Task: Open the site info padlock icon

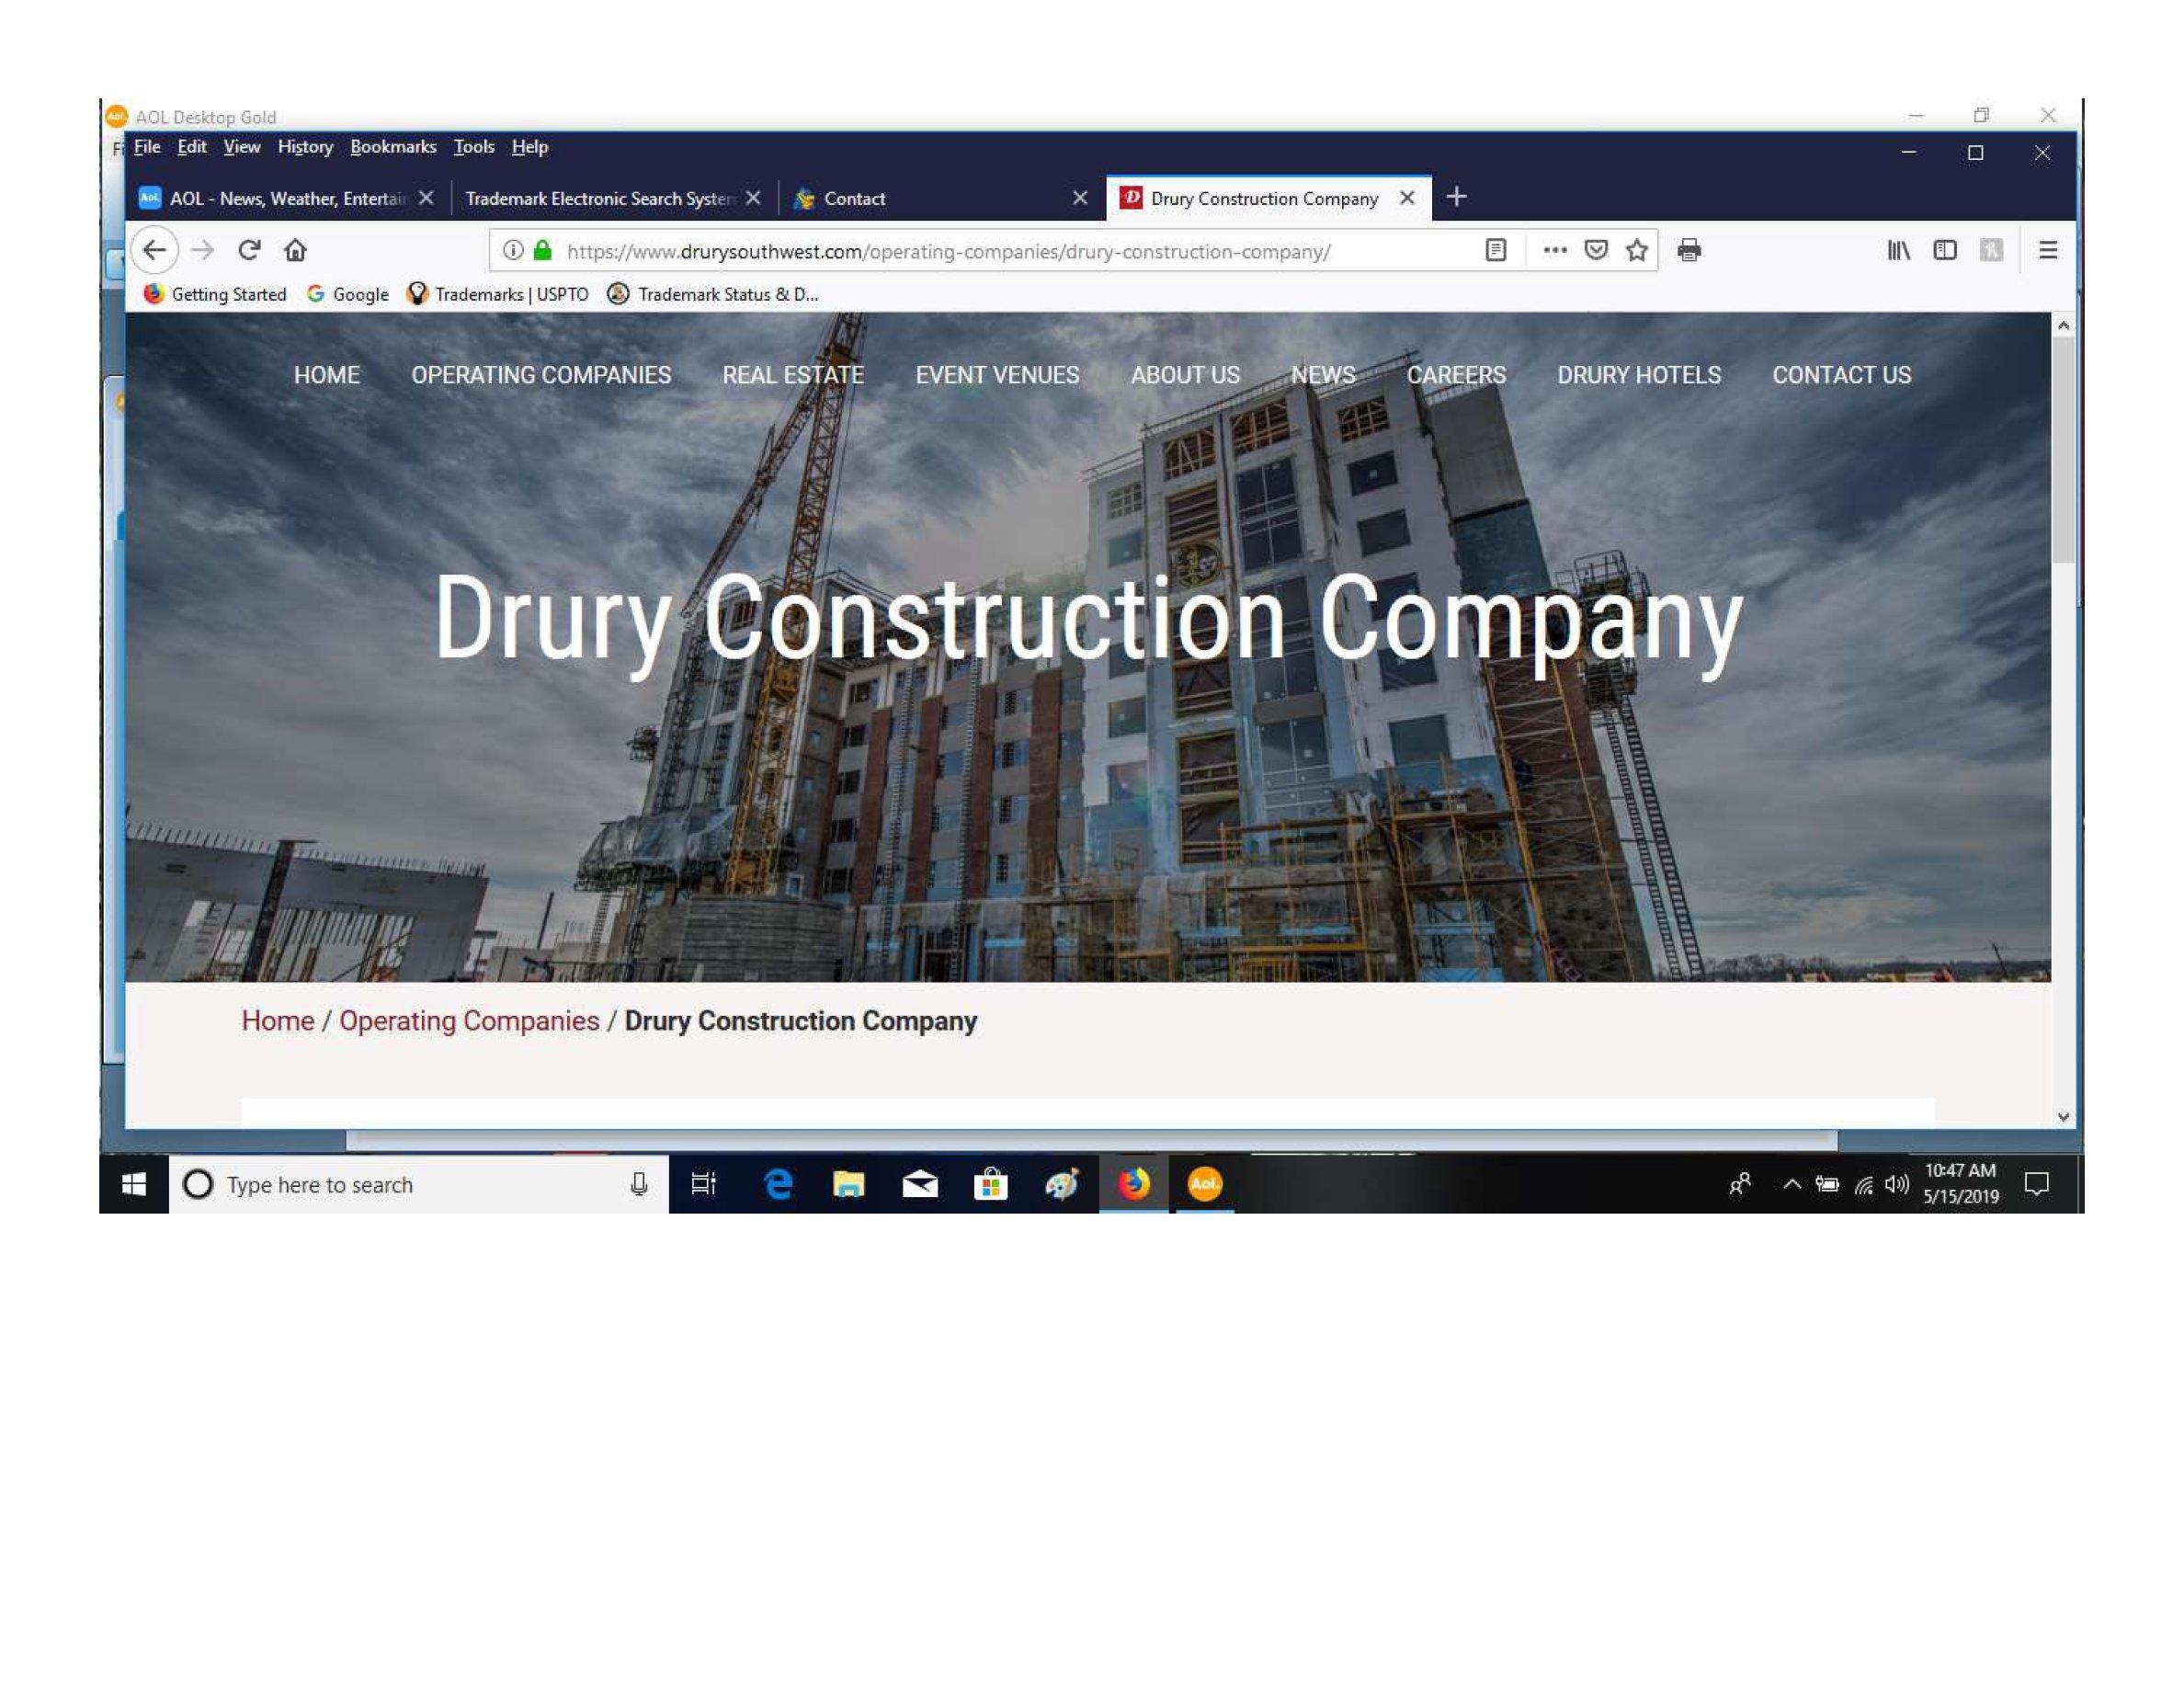Action: pos(541,250)
